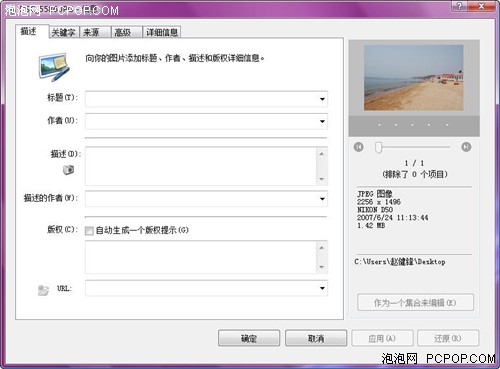Click the 1.42 MB file size text
This screenshot has height=369, width=500.
(371, 226)
